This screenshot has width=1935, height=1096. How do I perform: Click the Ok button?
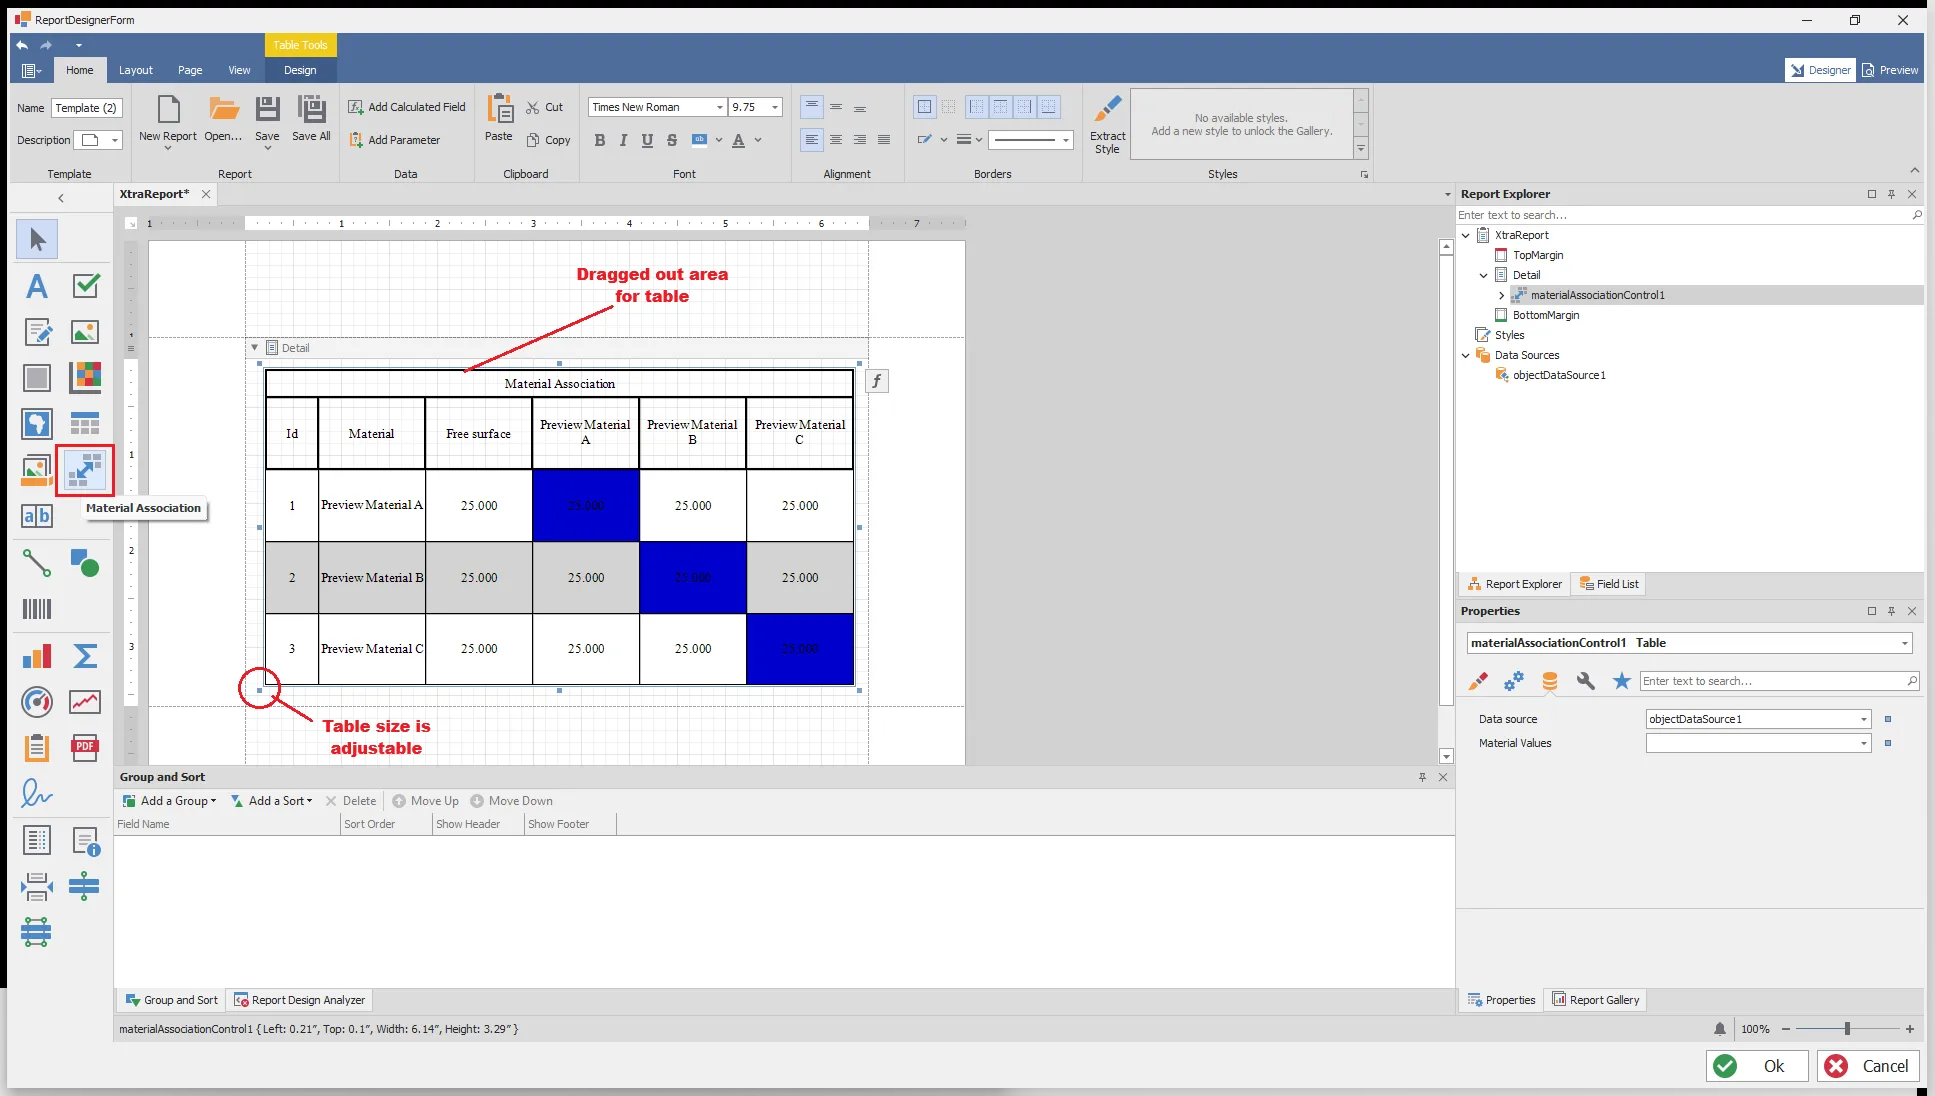[1757, 1066]
